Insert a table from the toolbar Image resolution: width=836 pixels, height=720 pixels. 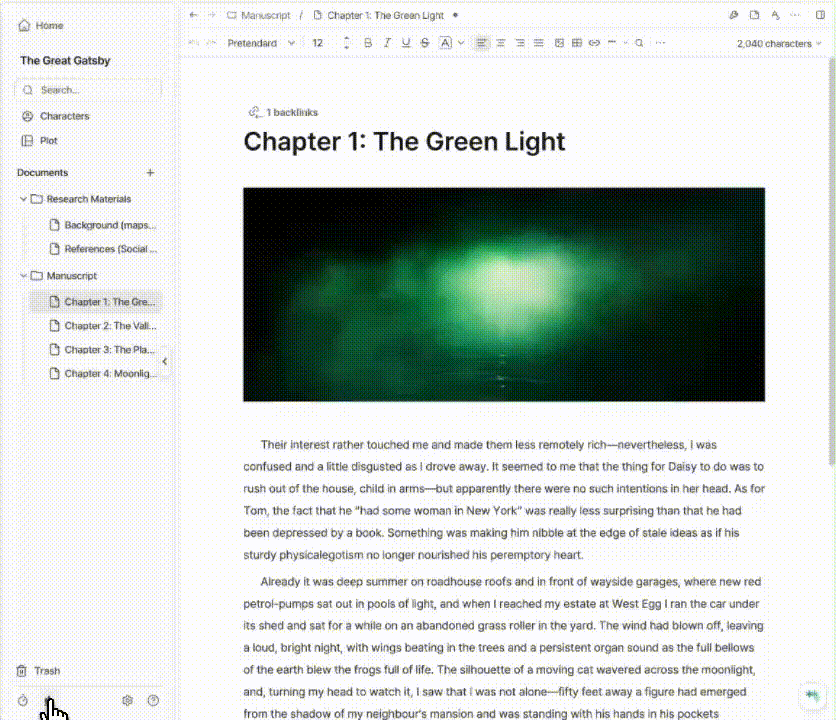pos(576,43)
